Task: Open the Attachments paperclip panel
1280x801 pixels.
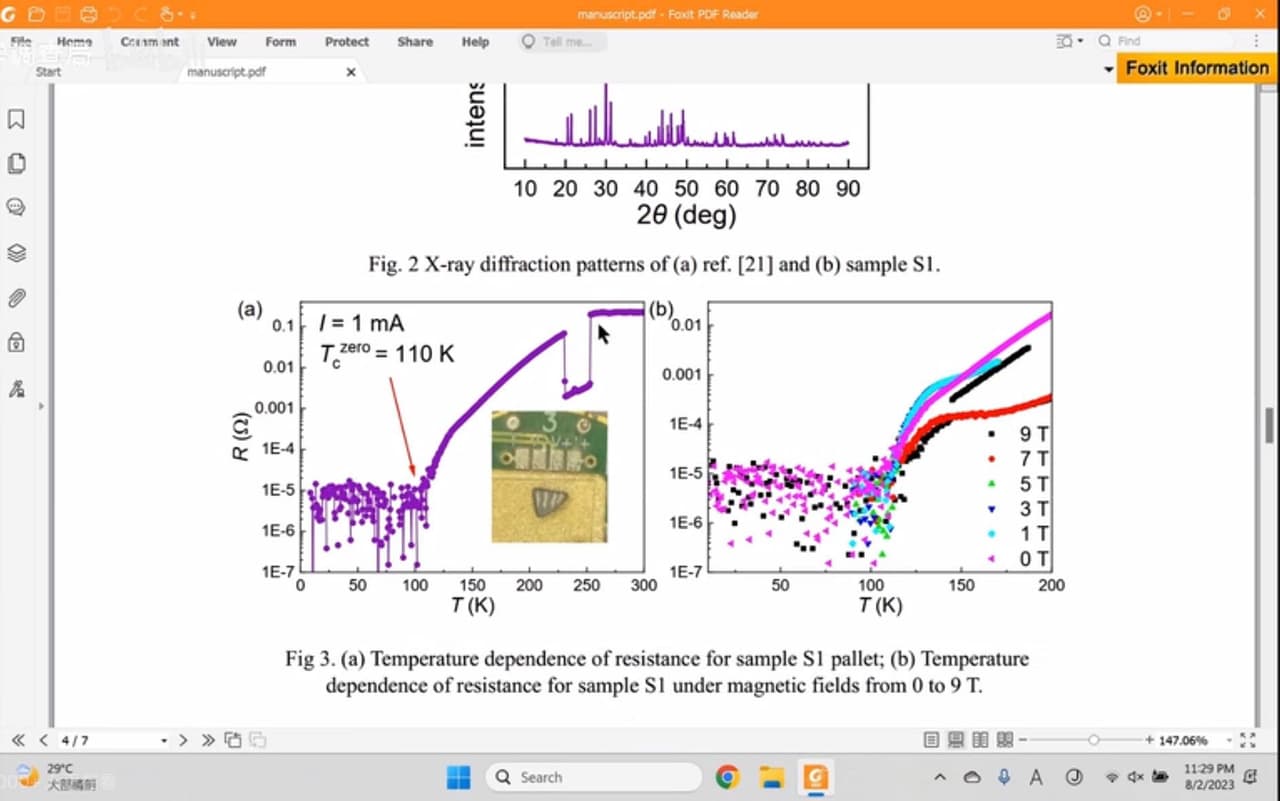Action: 16,298
